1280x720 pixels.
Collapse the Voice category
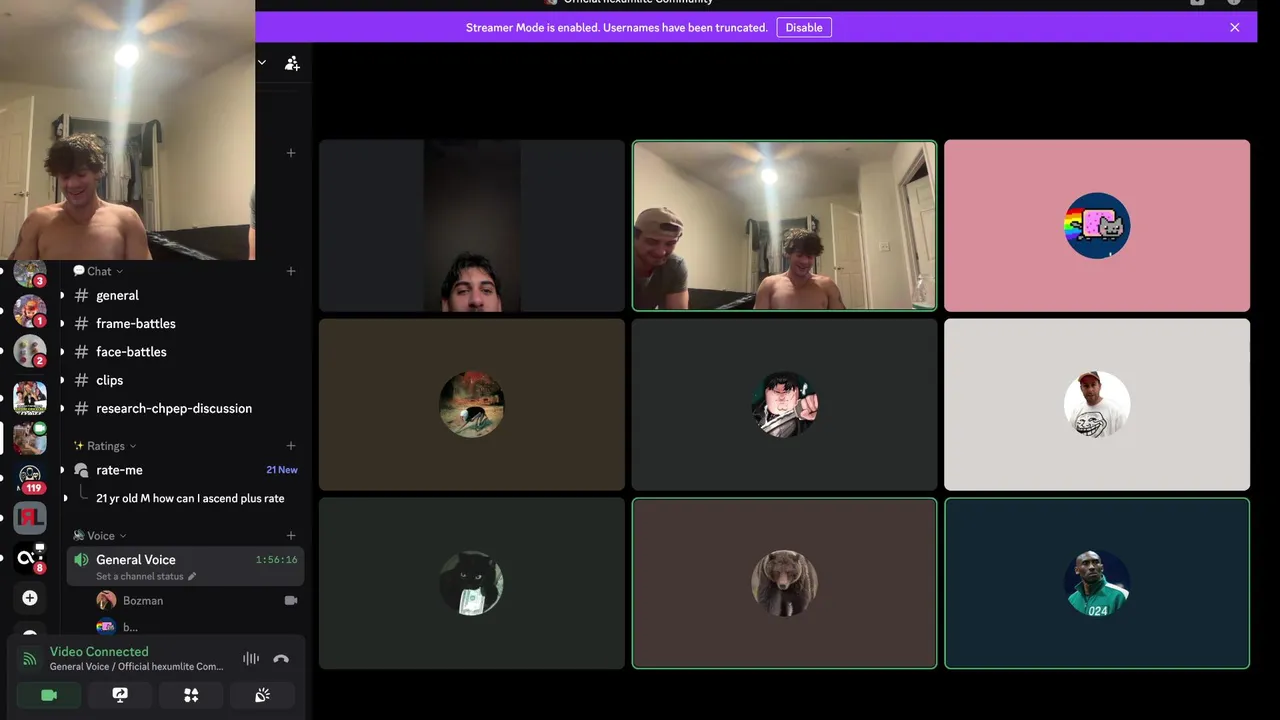tap(100, 536)
